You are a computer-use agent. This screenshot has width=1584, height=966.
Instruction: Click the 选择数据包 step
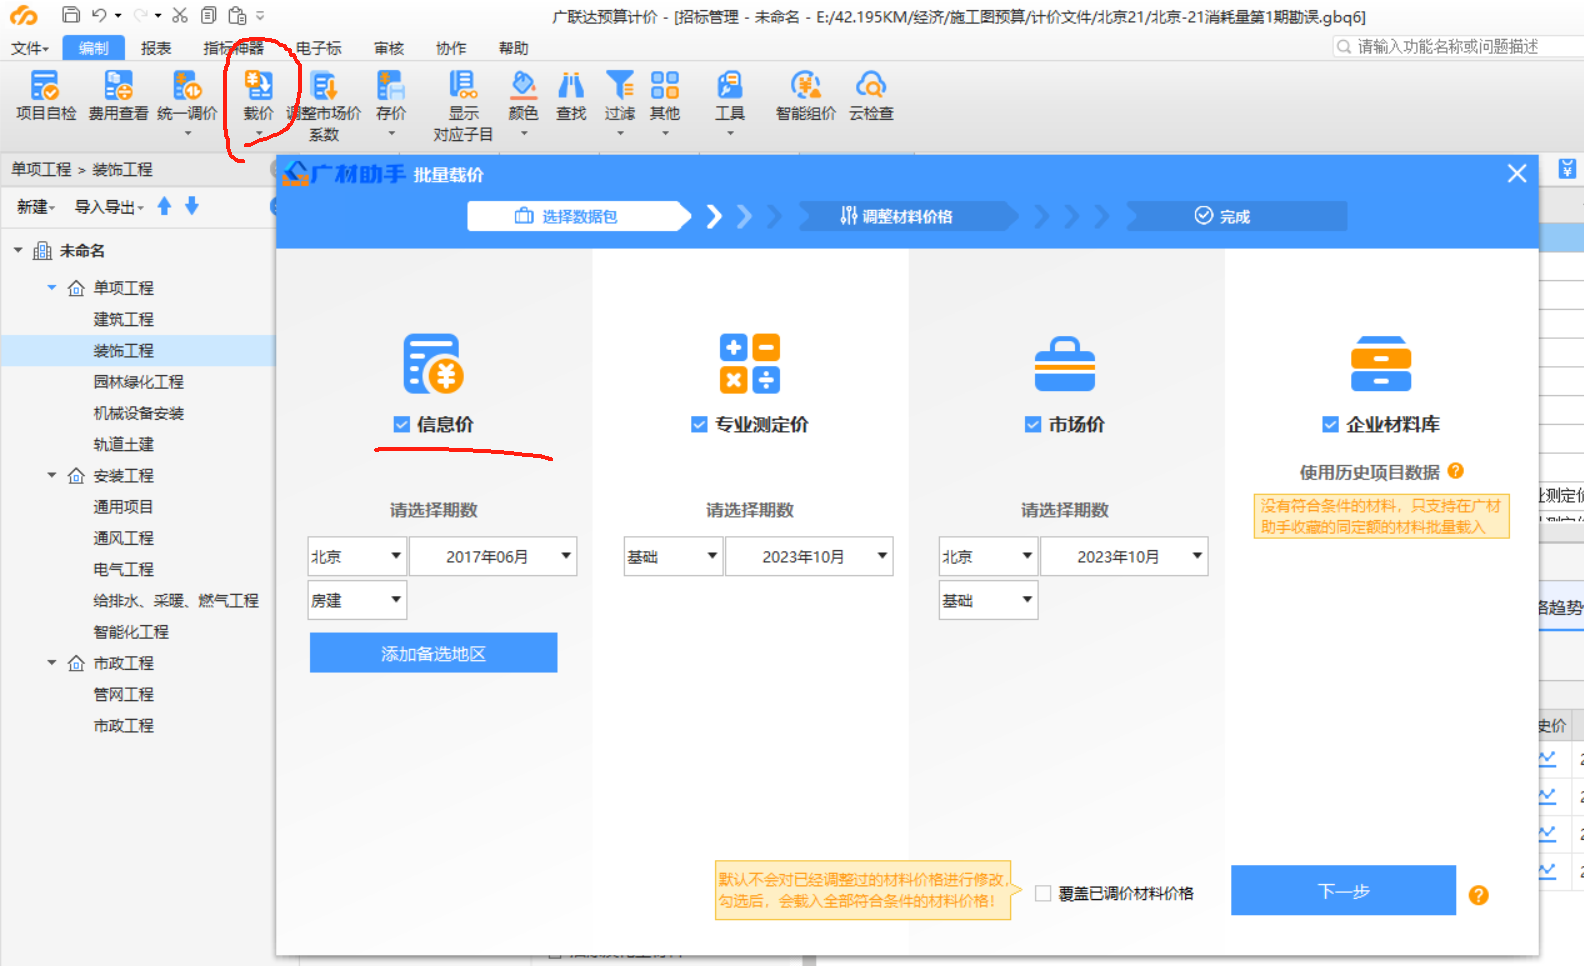coord(578,216)
